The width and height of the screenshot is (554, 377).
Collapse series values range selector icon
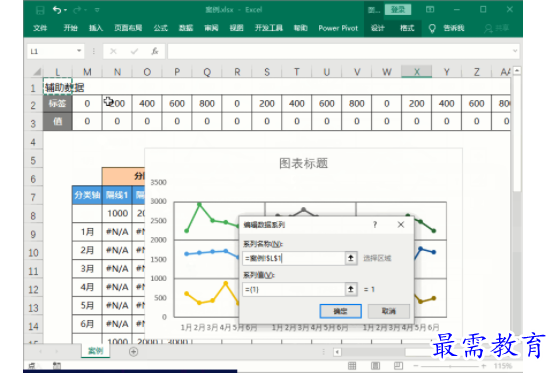(350, 289)
